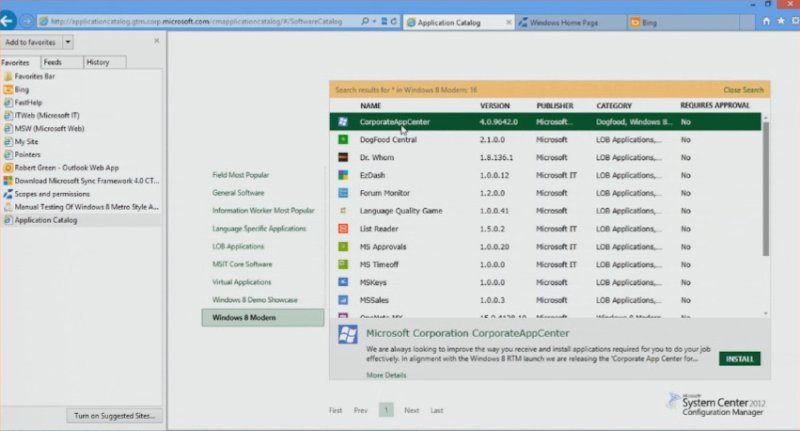Click the List Reader app icon
Viewport: 800px width, 431px height.
click(343, 229)
